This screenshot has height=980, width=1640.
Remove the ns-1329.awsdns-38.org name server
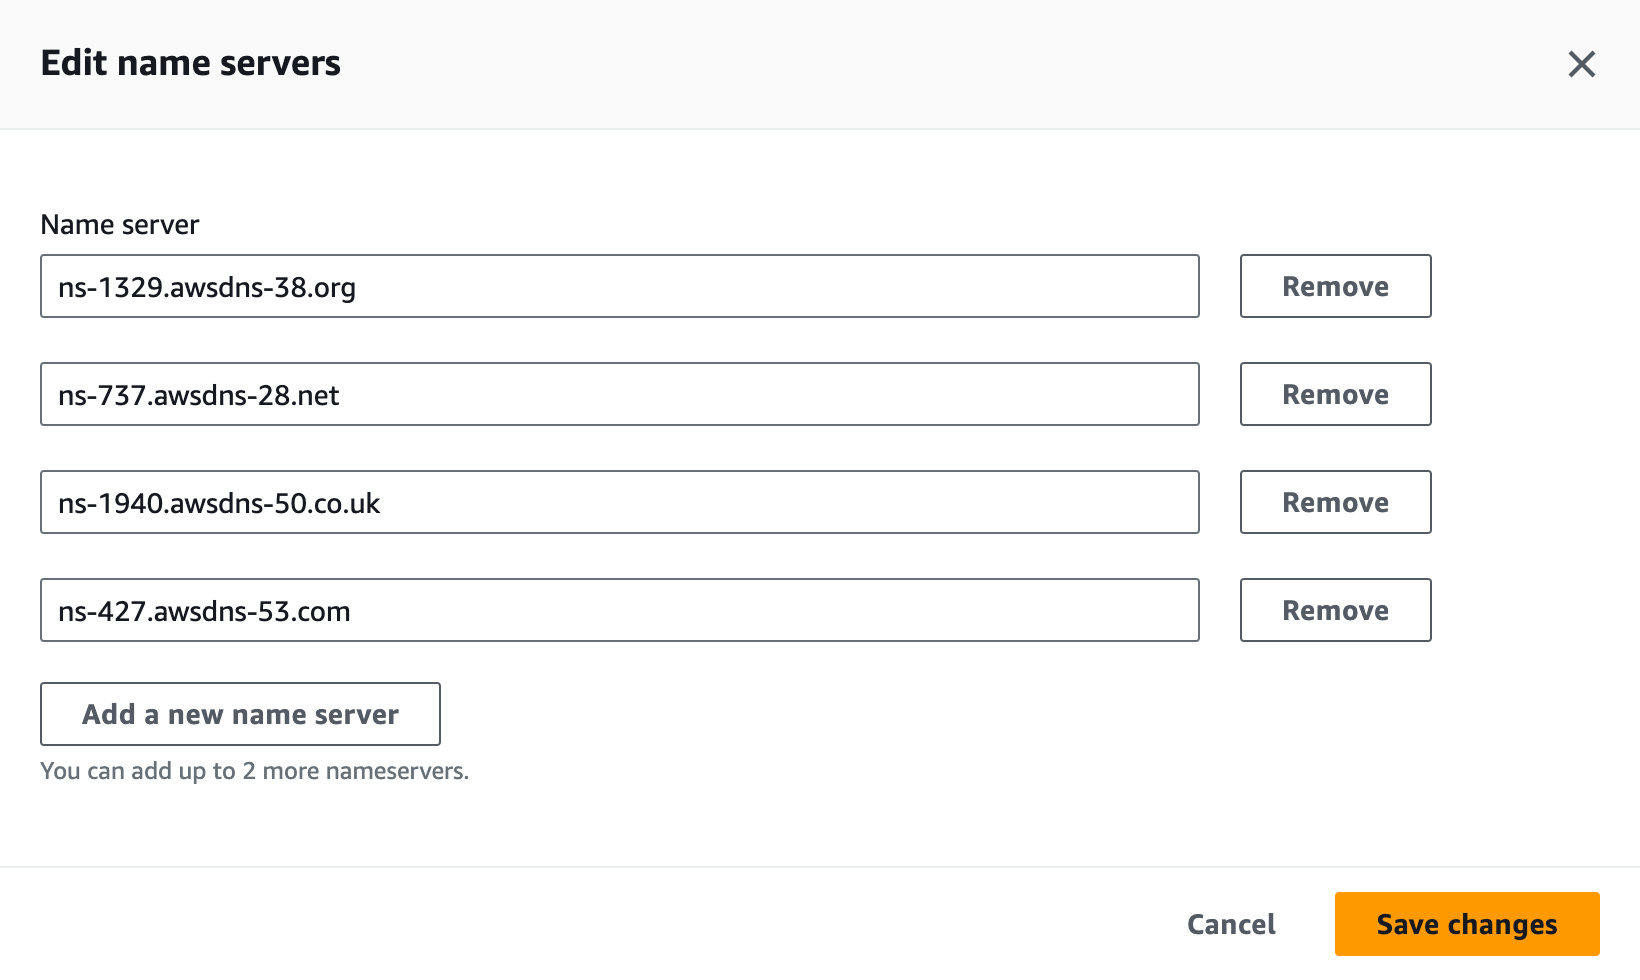coord(1335,286)
